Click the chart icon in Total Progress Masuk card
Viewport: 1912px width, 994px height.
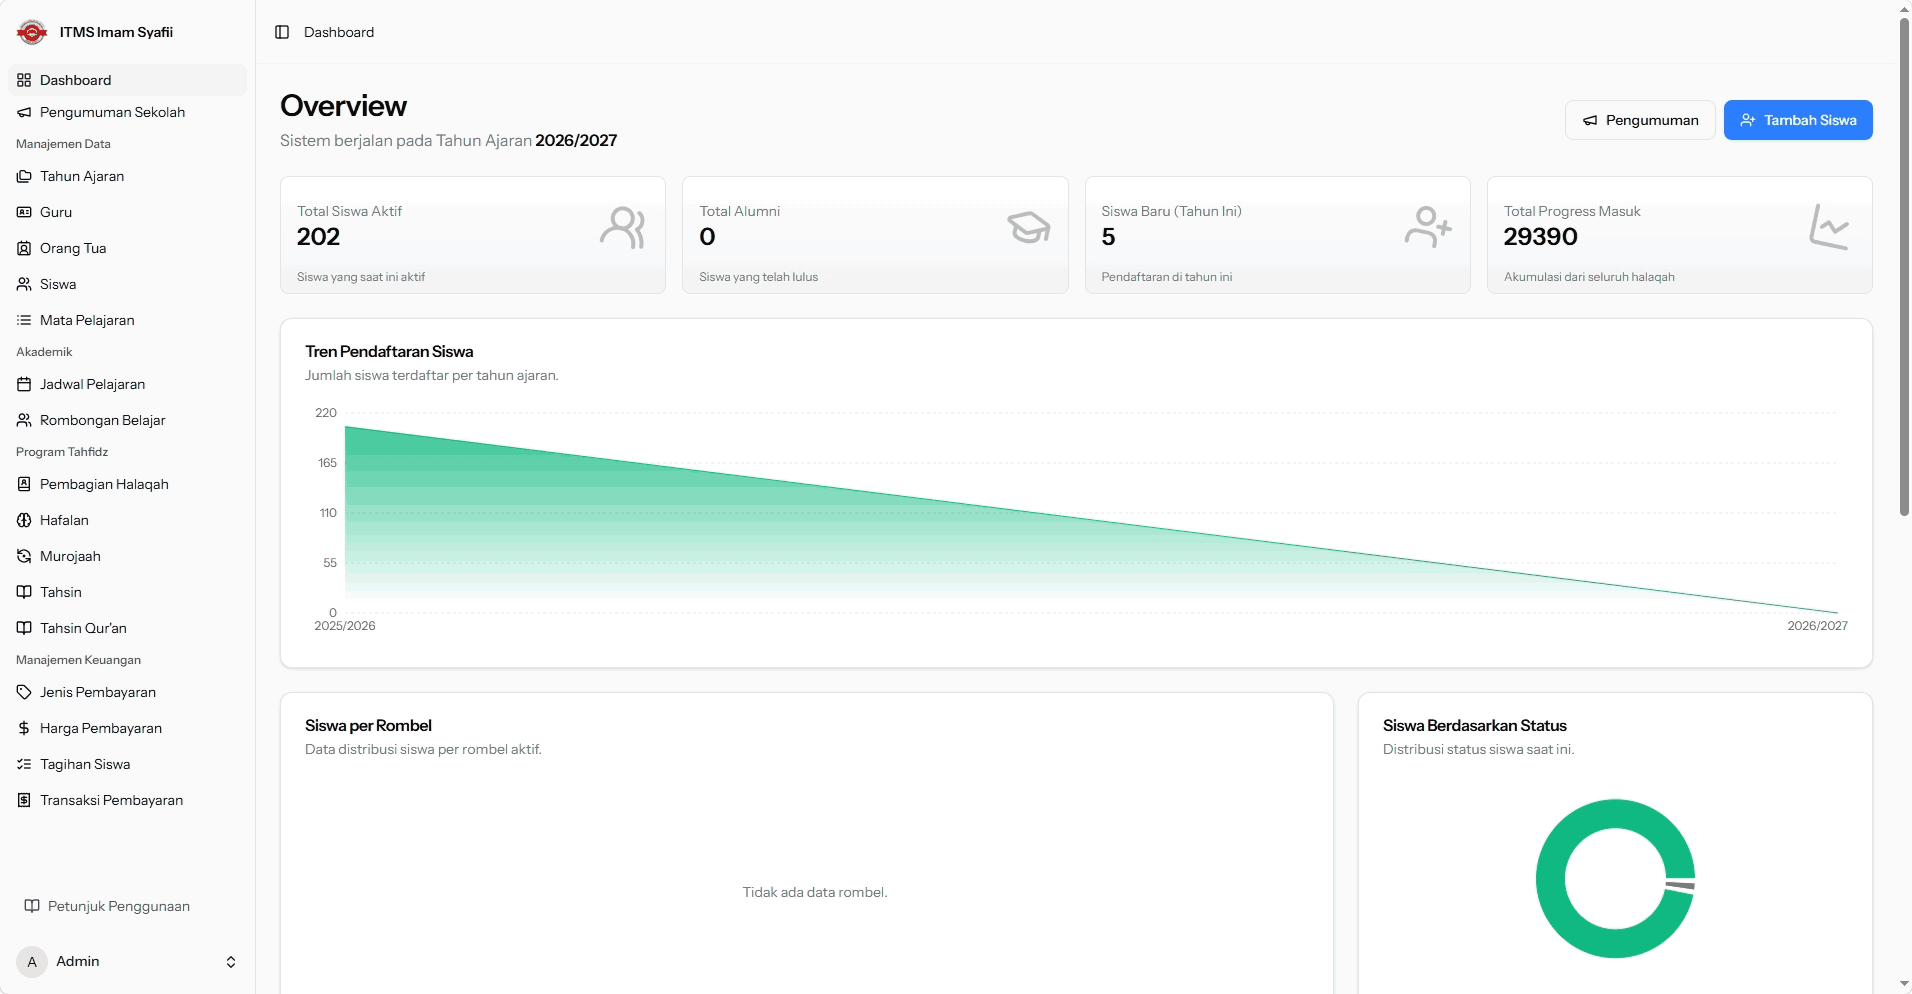pyautogui.click(x=1829, y=227)
